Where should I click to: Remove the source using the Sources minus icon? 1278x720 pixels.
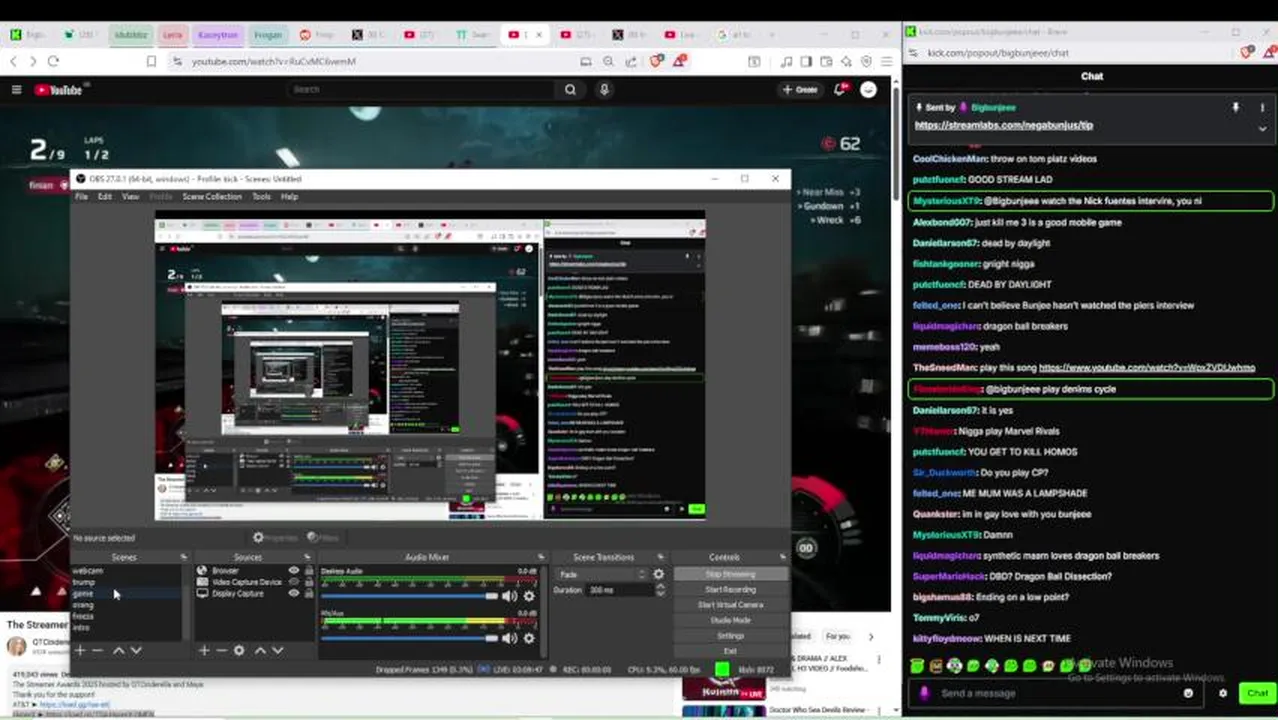(x=221, y=650)
